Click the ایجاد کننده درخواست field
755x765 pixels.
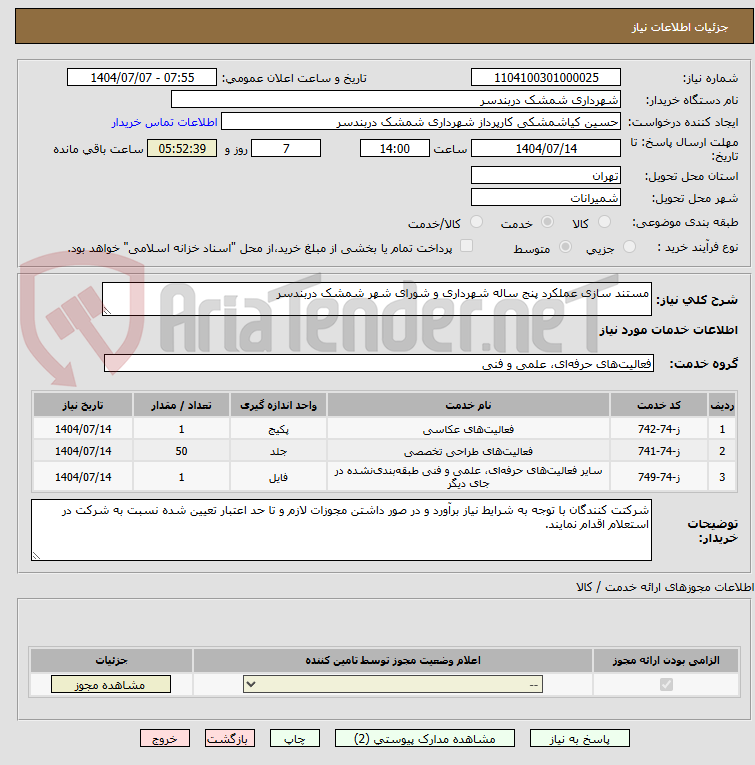point(420,122)
